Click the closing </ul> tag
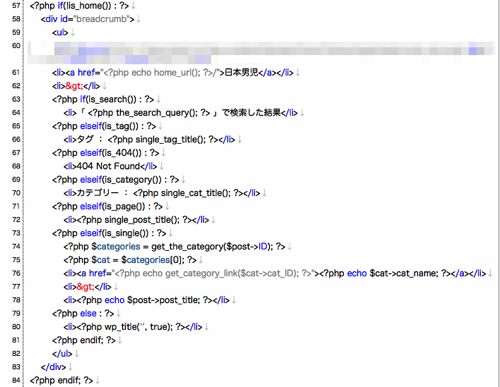The height and width of the screenshot is (387, 500). [x=62, y=354]
